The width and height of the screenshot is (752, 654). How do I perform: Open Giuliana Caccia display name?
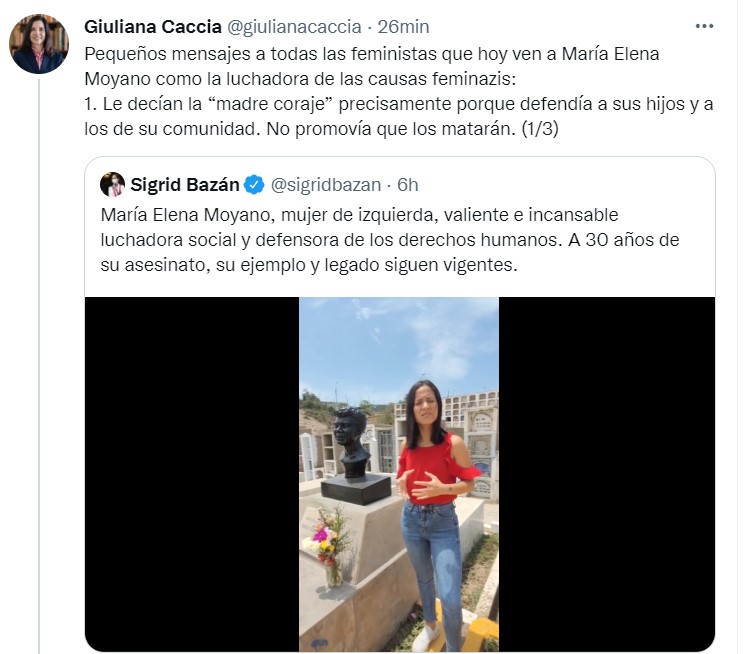tap(153, 27)
